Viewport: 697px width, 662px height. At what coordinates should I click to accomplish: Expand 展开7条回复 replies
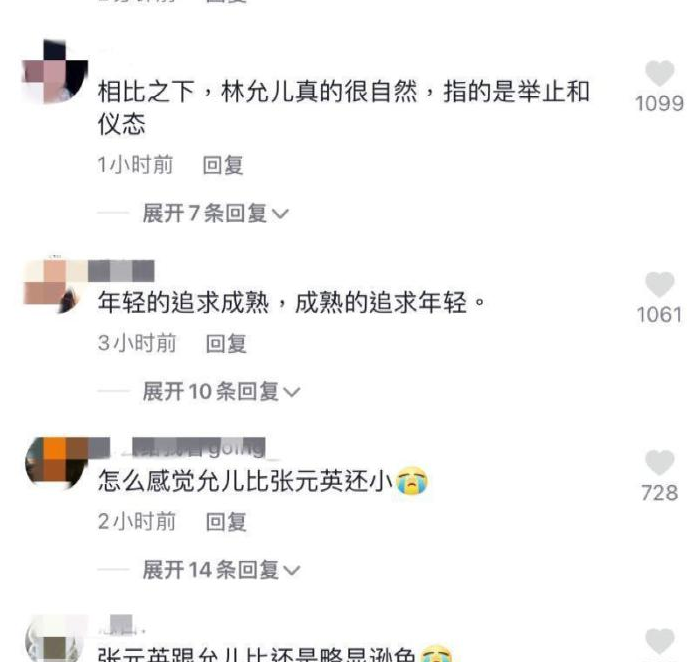click(216, 213)
